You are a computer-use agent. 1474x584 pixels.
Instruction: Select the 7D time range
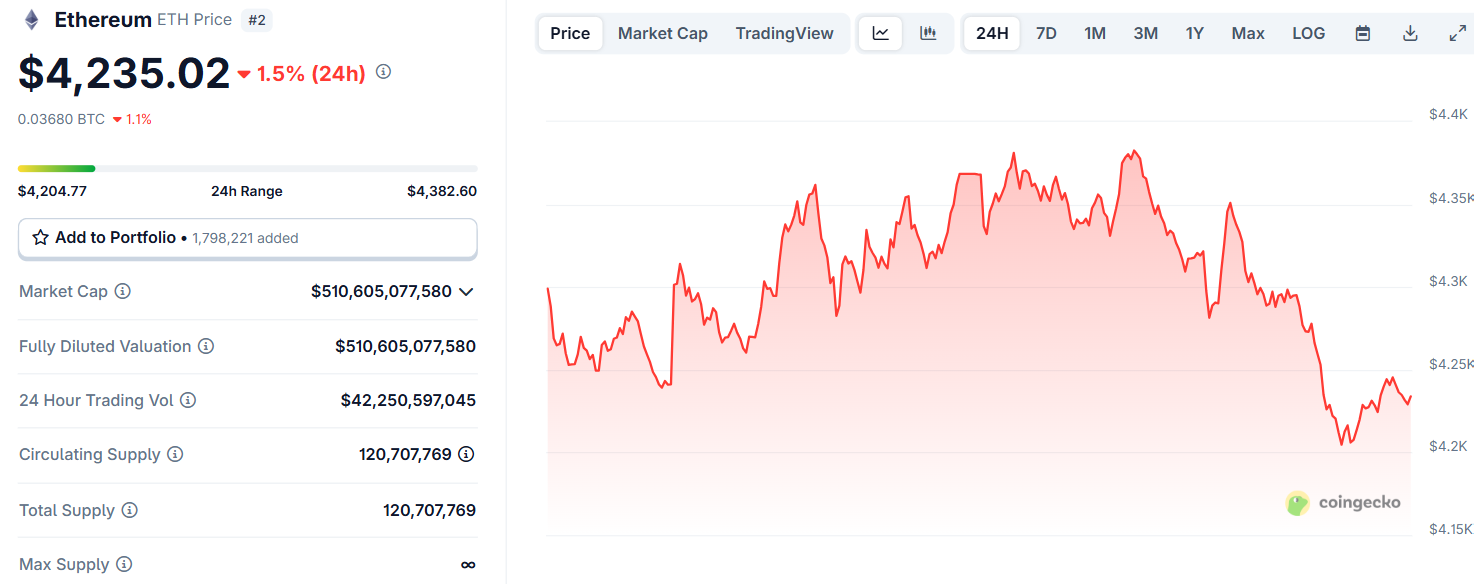click(x=1046, y=33)
